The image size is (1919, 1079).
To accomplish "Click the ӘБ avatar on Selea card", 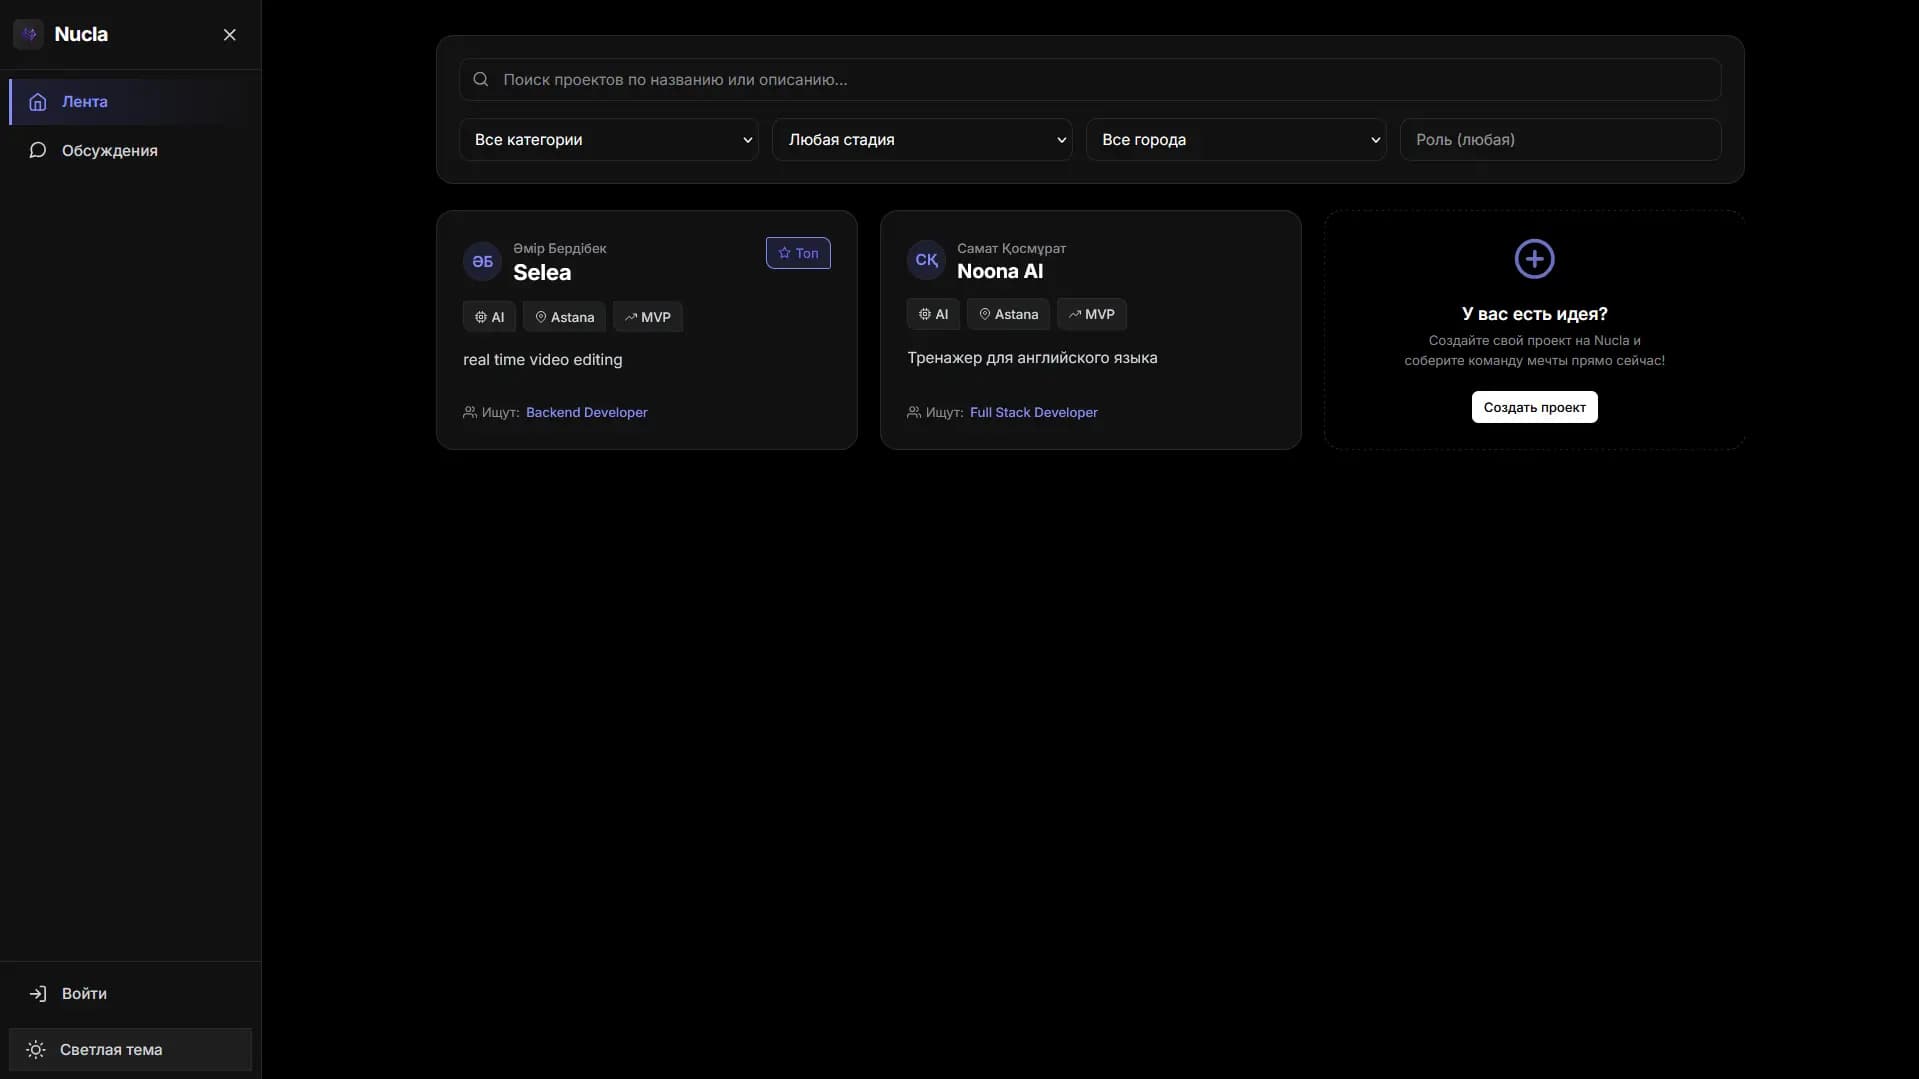I will click(x=482, y=262).
